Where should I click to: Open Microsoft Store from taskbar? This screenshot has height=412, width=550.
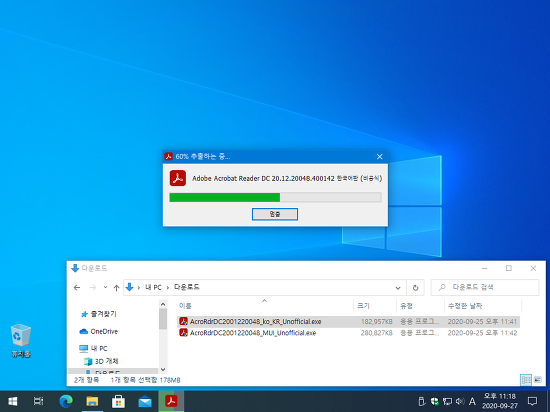[119, 401]
